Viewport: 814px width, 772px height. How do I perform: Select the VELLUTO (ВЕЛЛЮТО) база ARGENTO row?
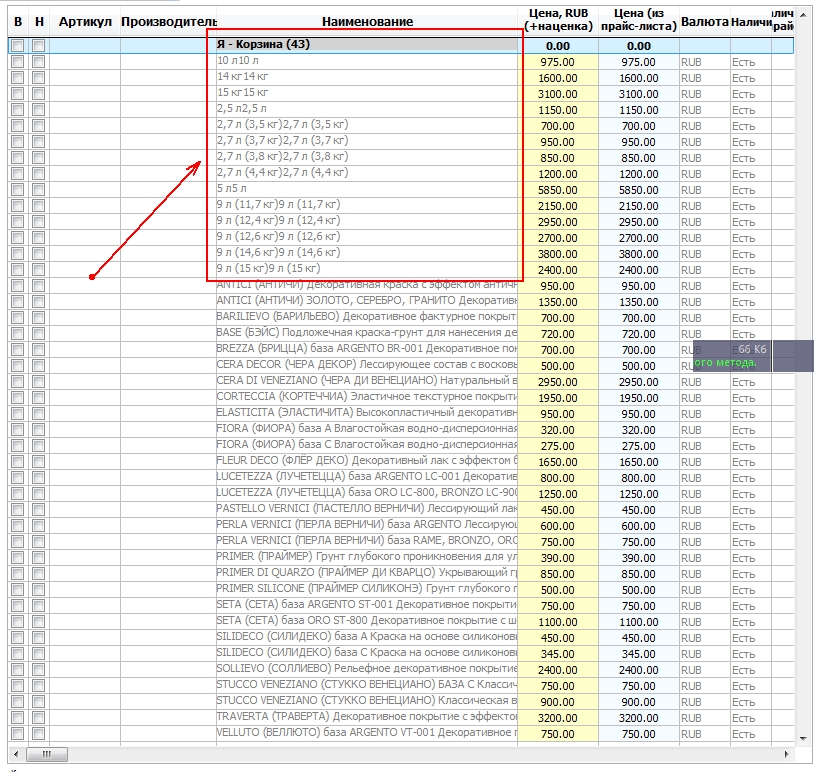(401, 734)
